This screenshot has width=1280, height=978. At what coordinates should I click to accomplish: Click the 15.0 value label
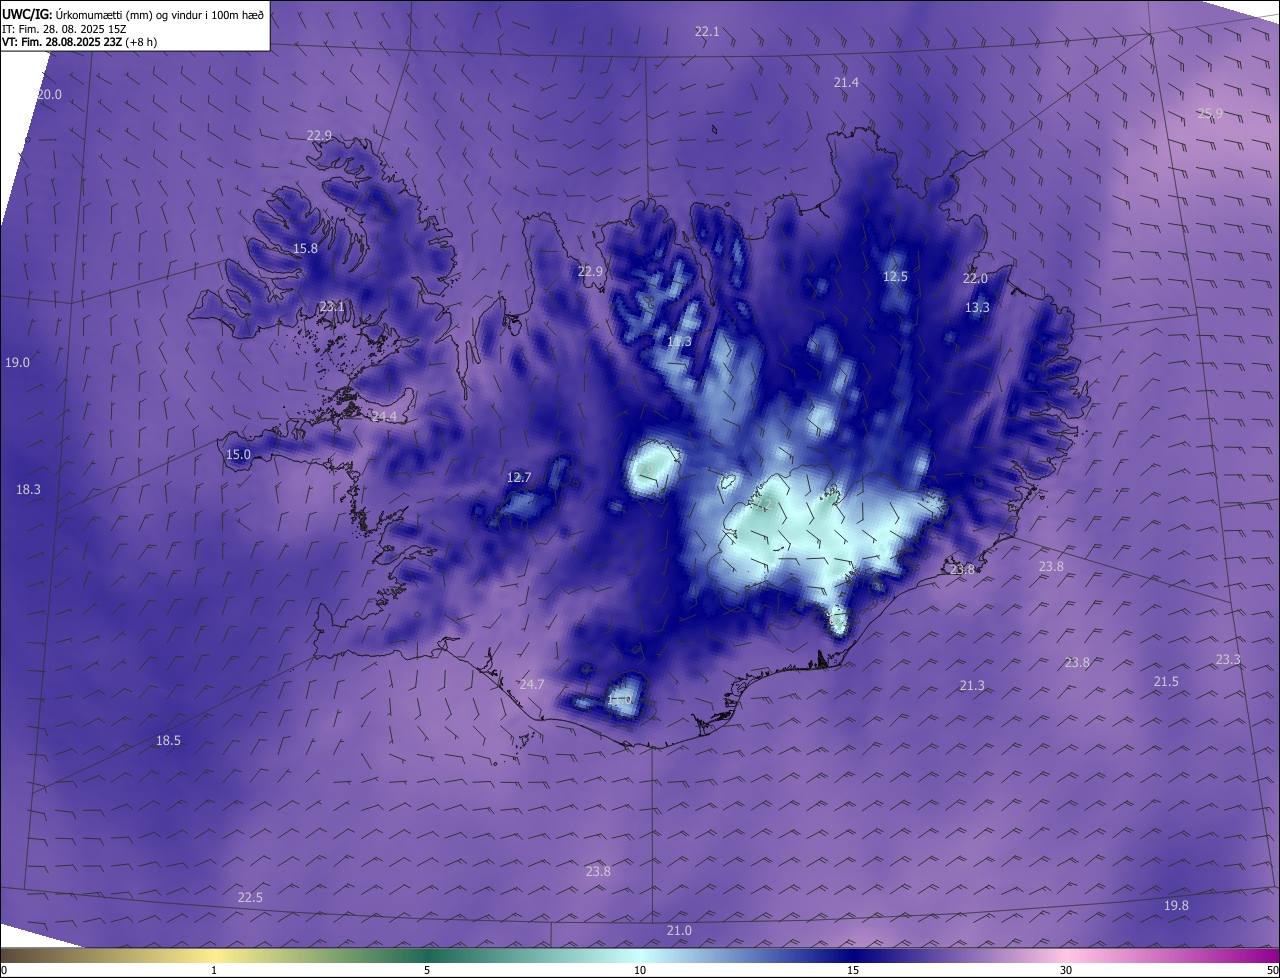coord(238,454)
